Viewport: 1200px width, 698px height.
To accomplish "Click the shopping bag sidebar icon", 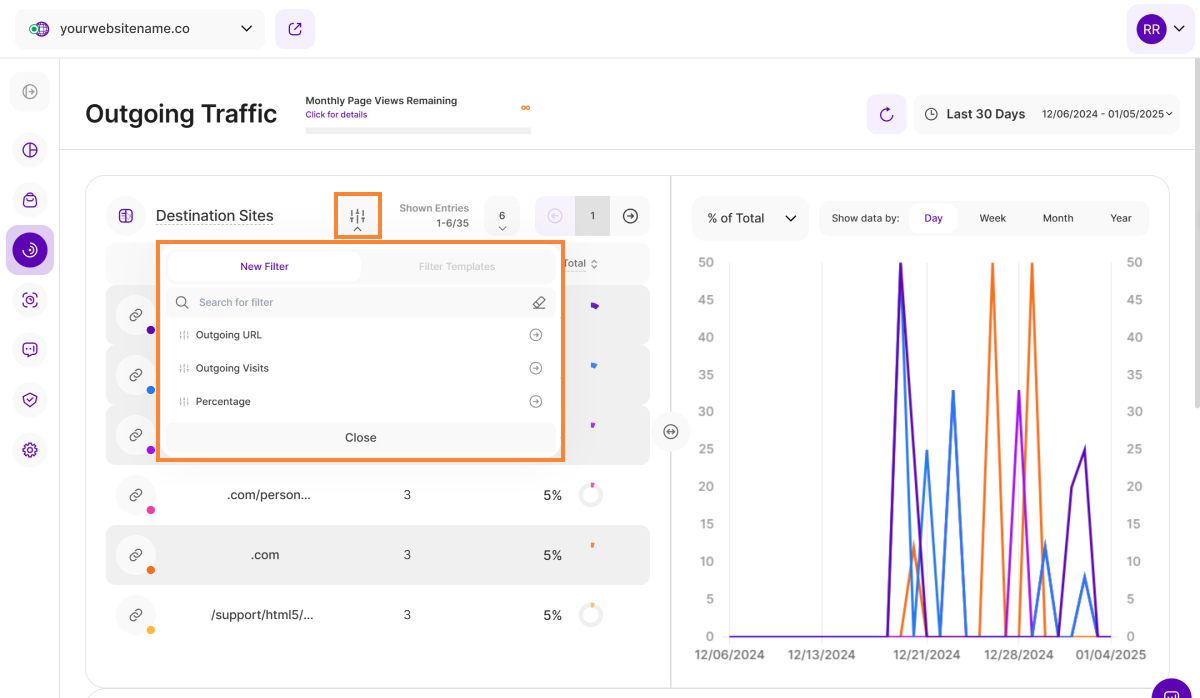I will coord(30,200).
